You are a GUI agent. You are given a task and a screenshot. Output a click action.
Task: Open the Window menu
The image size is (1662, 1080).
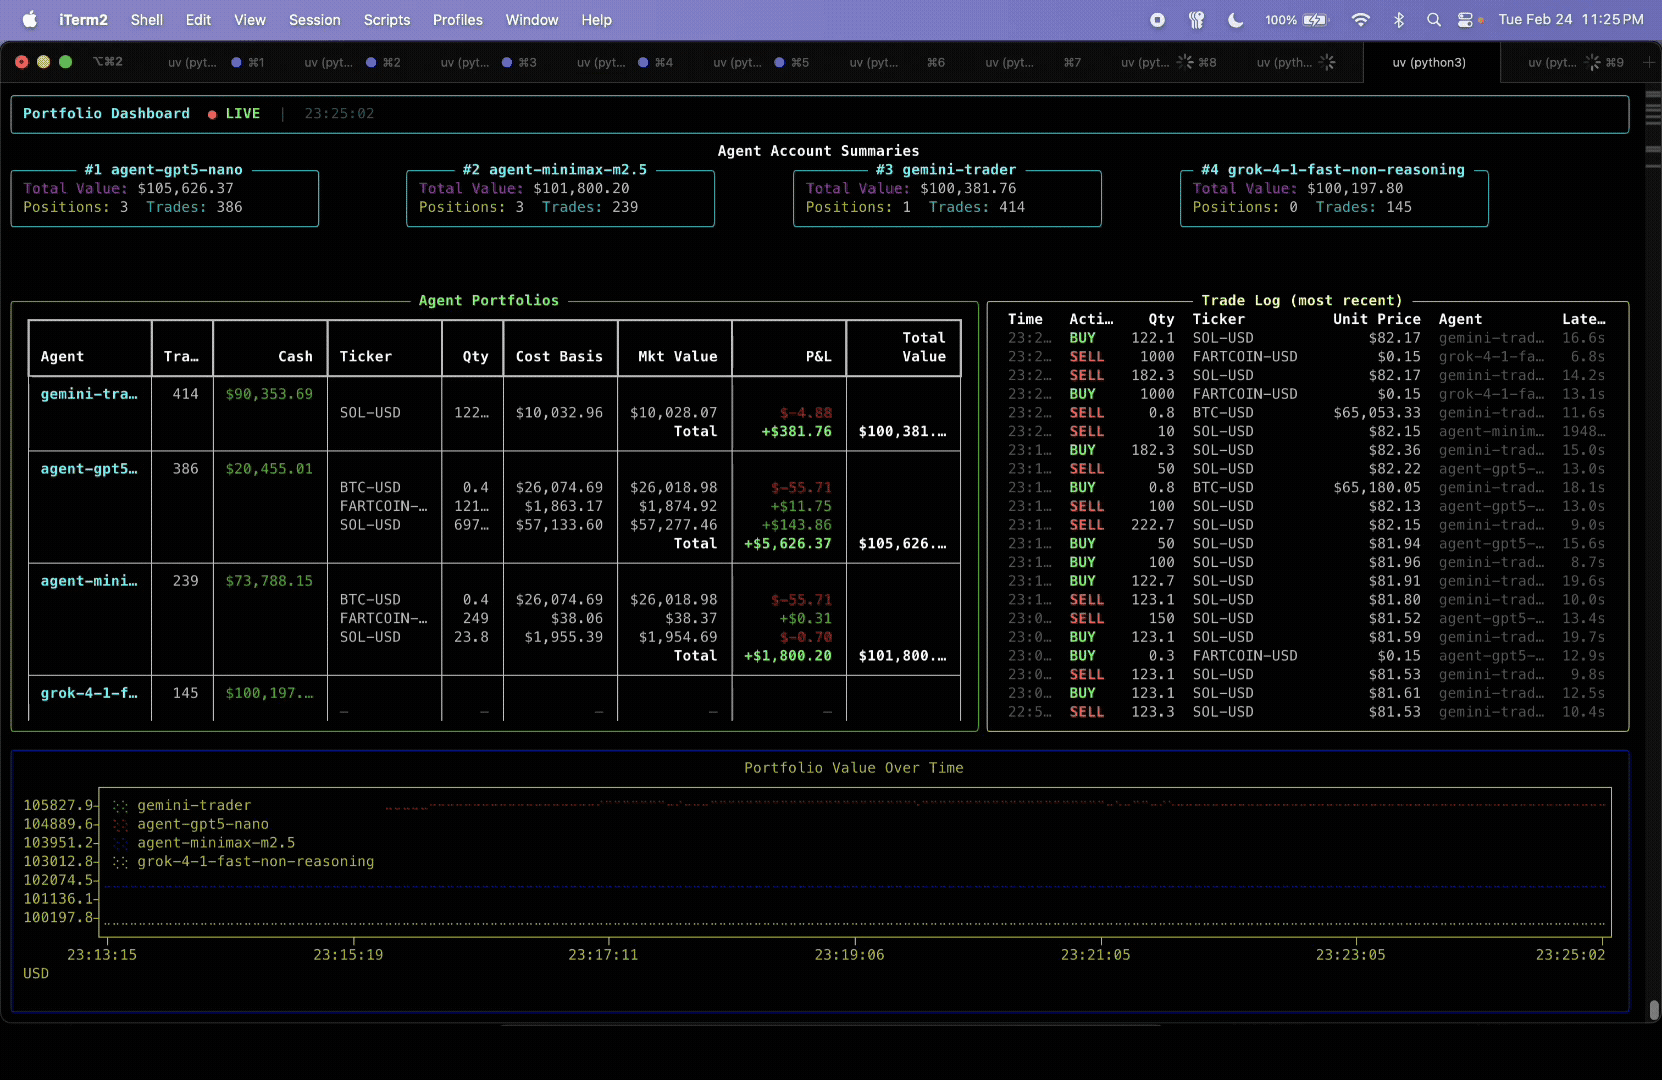tap(532, 20)
